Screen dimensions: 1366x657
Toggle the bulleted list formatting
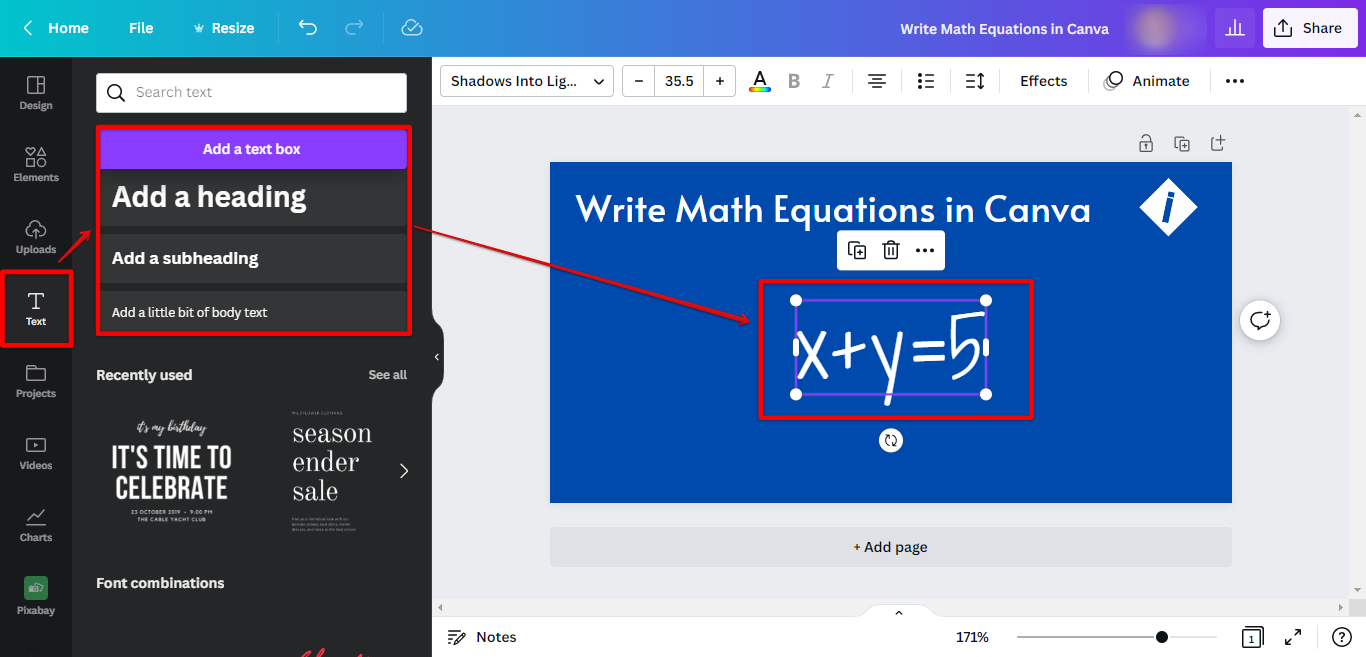point(926,81)
